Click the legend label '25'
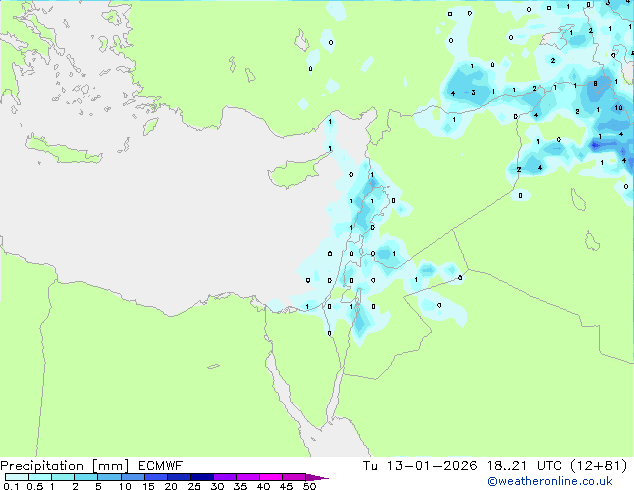Screen dimensions: 634x490 [x=194, y=486]
